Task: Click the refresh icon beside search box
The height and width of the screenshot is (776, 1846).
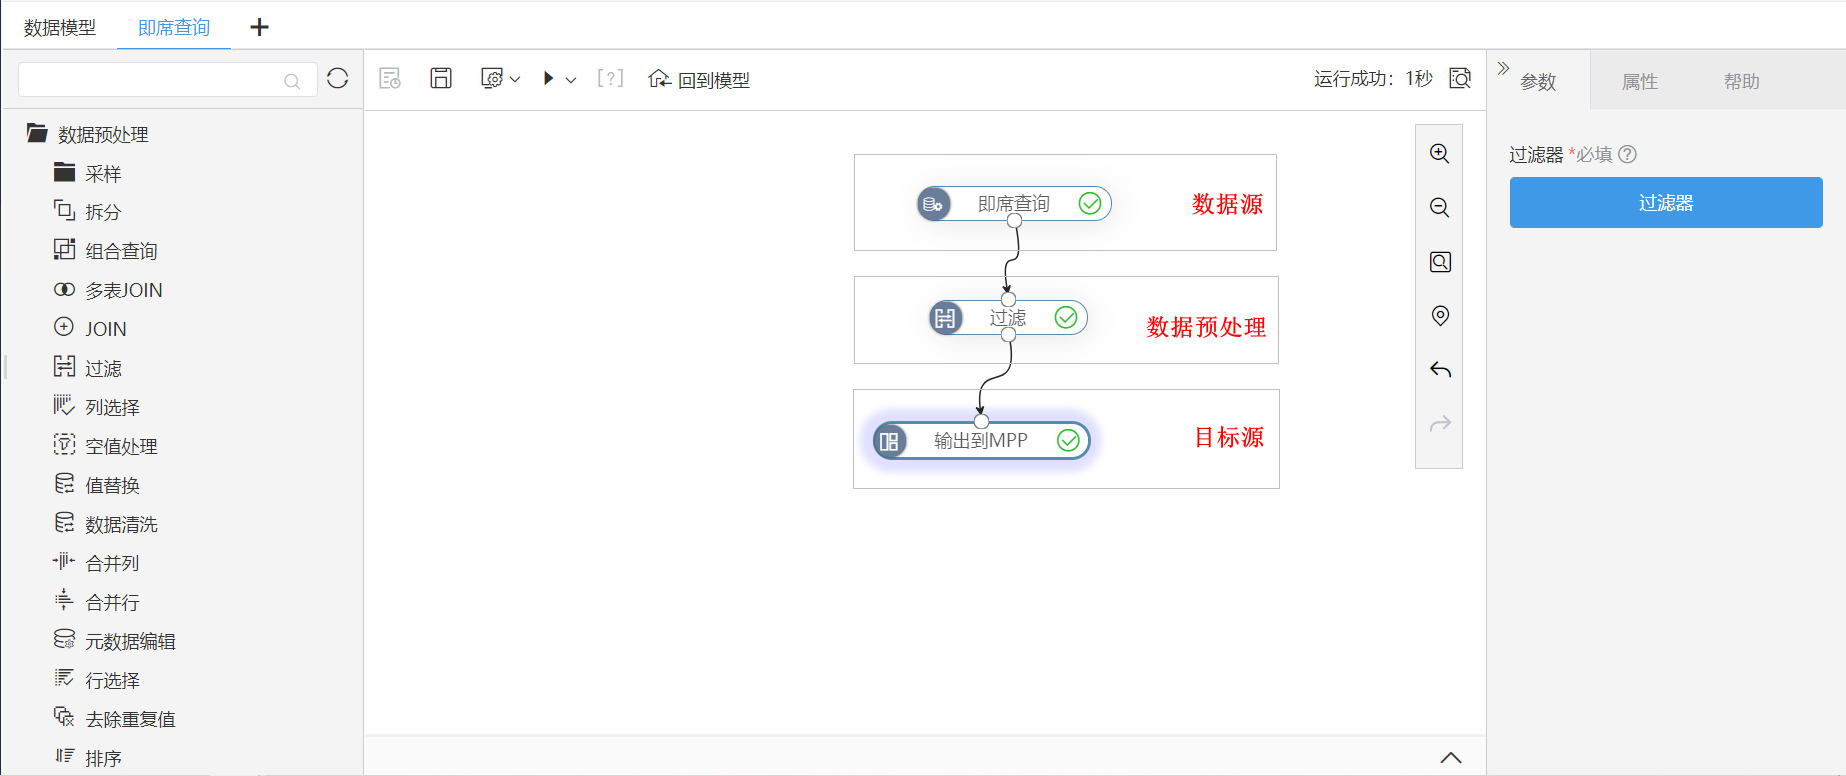Action: (338, 78)
